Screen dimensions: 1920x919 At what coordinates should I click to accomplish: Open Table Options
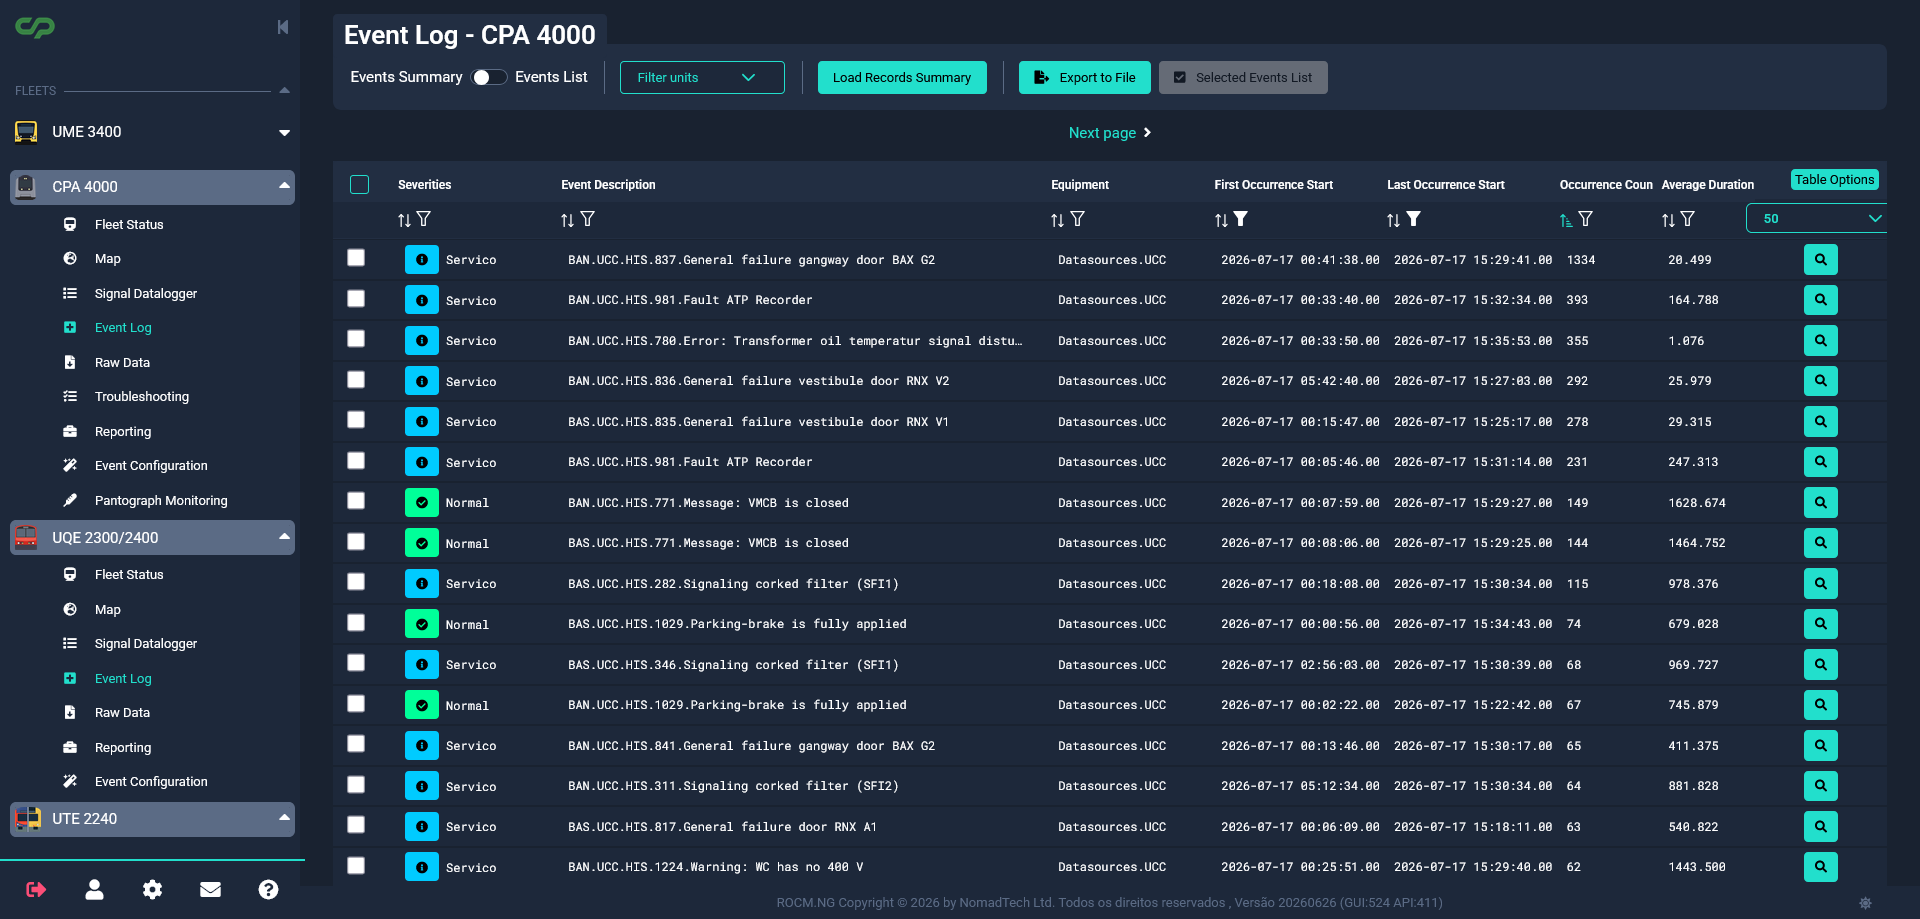pyautogui.click(x=1834, y=180)
